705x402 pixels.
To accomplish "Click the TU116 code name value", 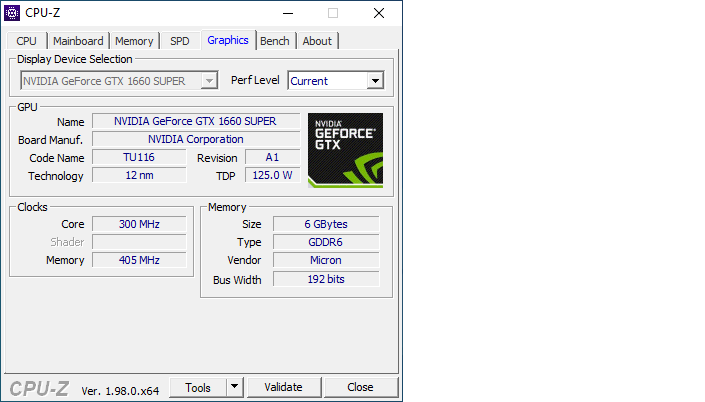I will coord(139,157).
